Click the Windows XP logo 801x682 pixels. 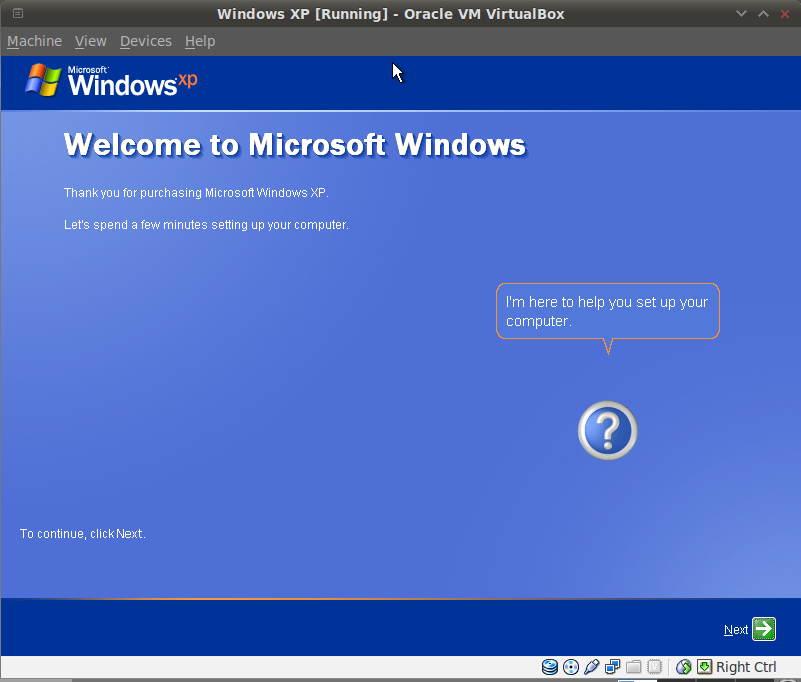111,81
